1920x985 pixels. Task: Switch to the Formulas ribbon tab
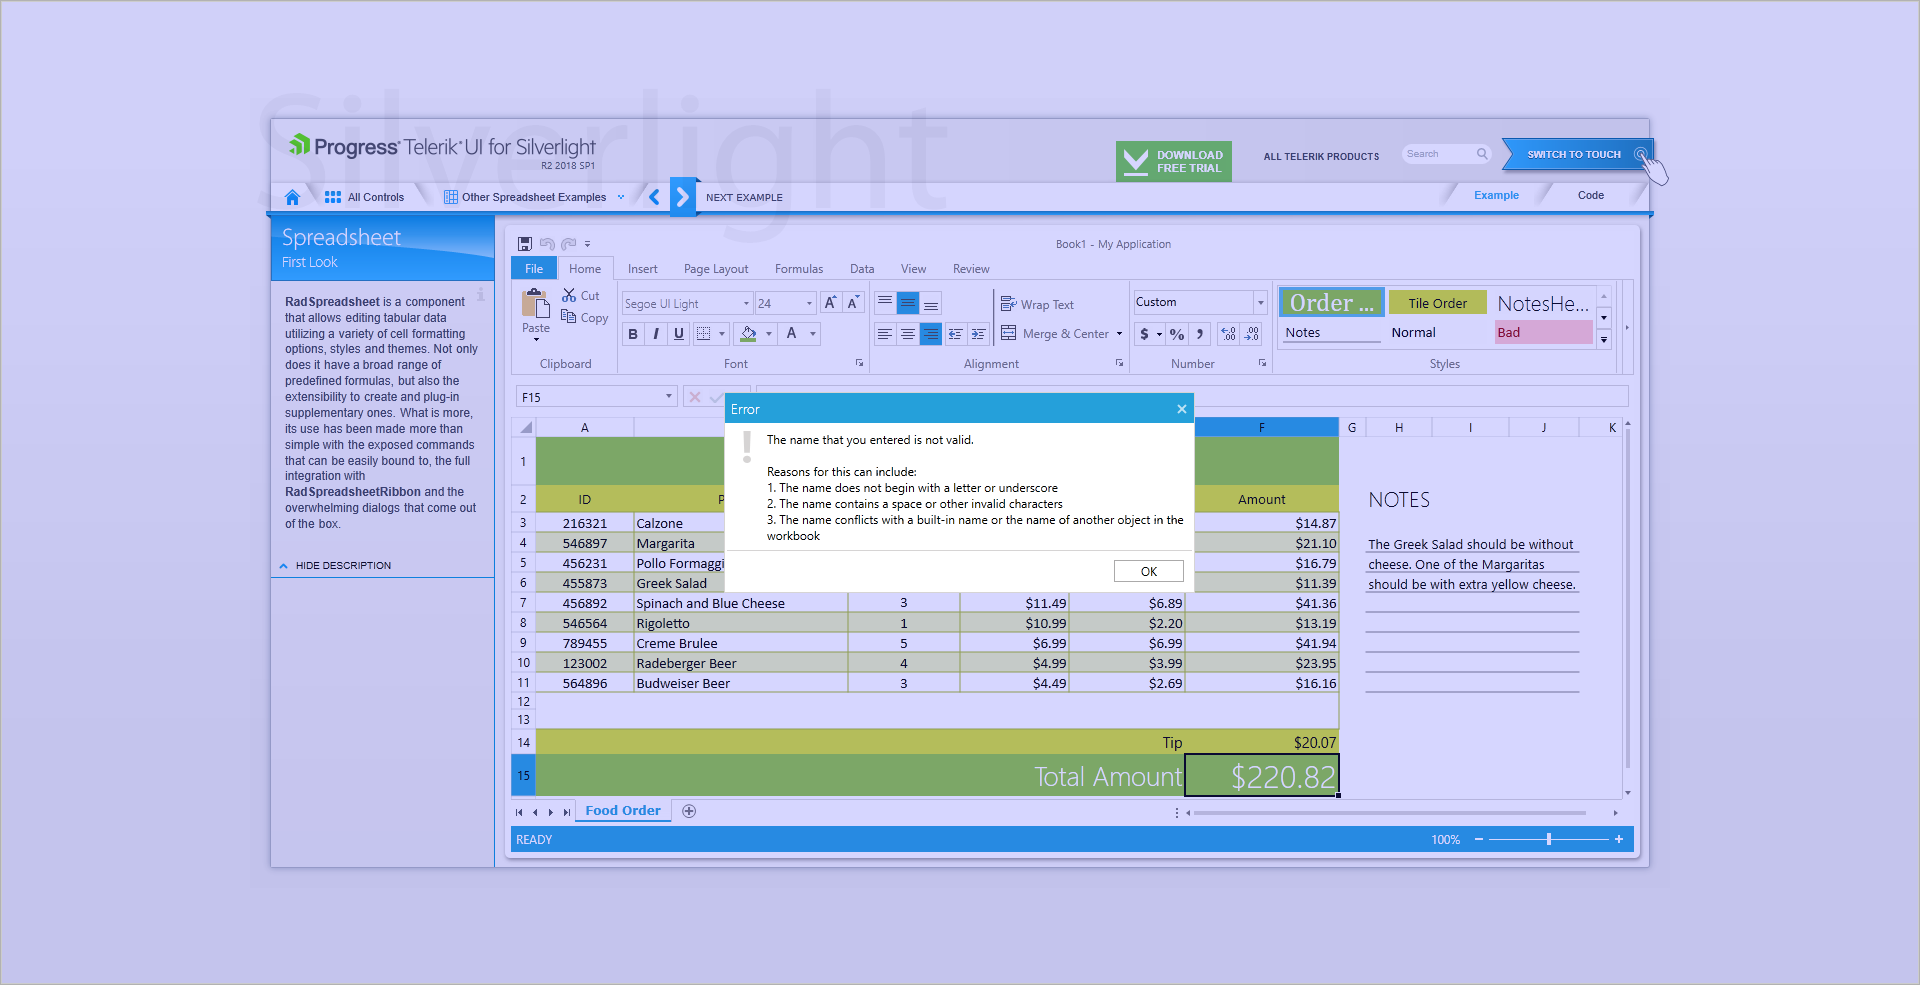(x=799, y=269)
